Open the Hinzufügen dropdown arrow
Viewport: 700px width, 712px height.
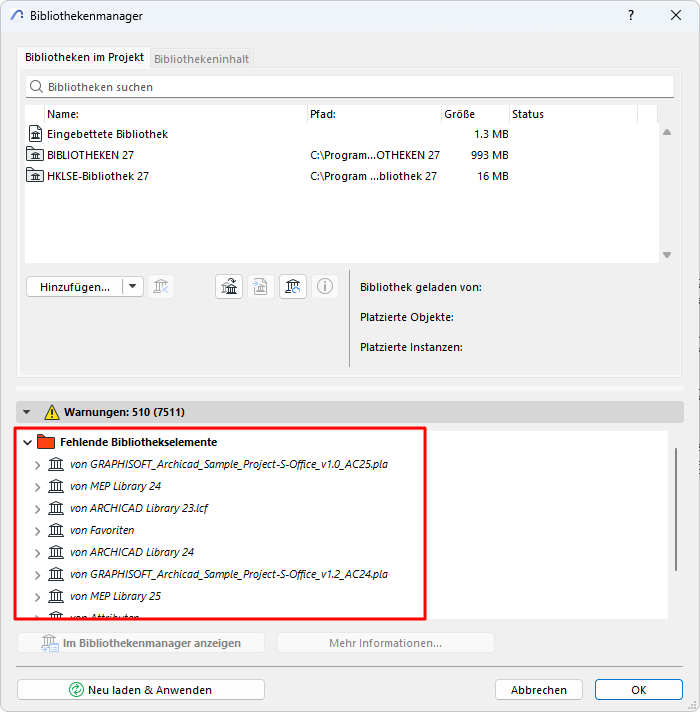click(133, 287)
